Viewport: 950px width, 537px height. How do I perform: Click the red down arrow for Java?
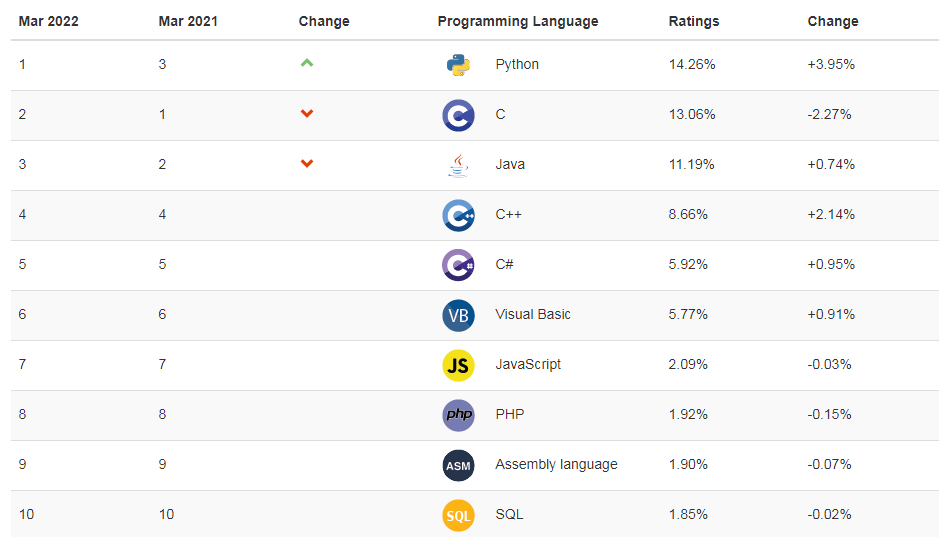[x=307, y=163]
